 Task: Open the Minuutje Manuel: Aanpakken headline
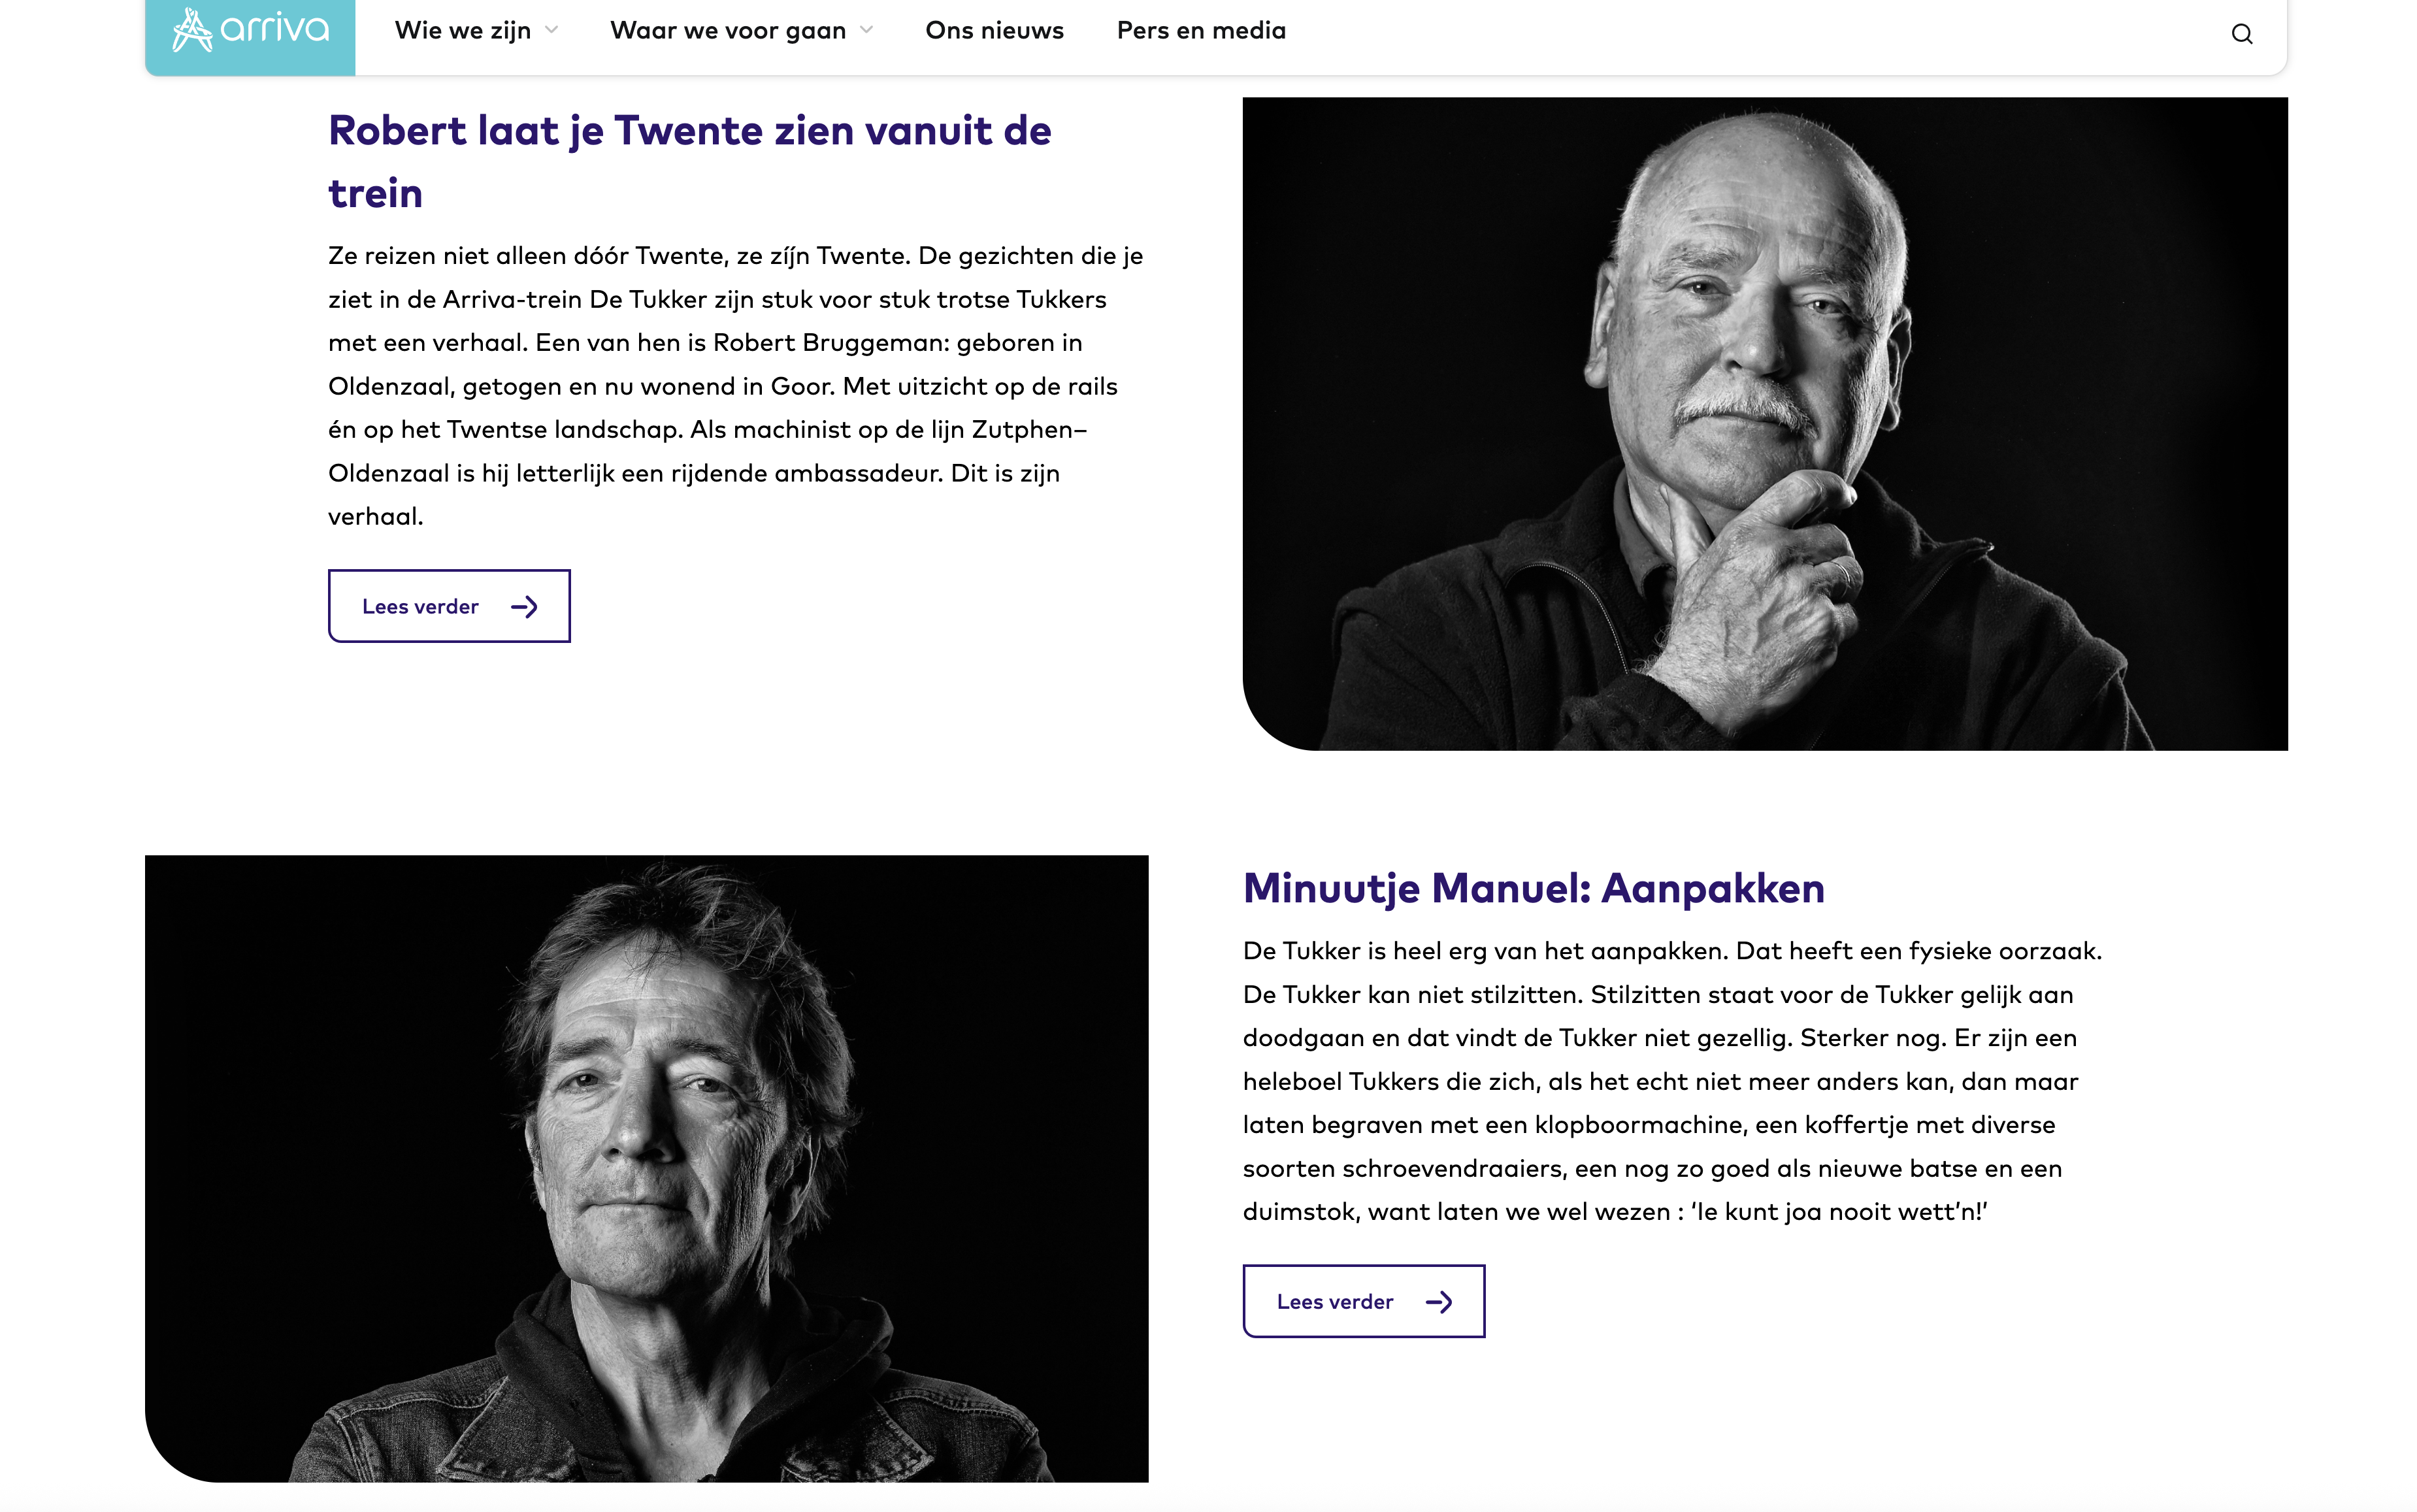(1534, 888)
